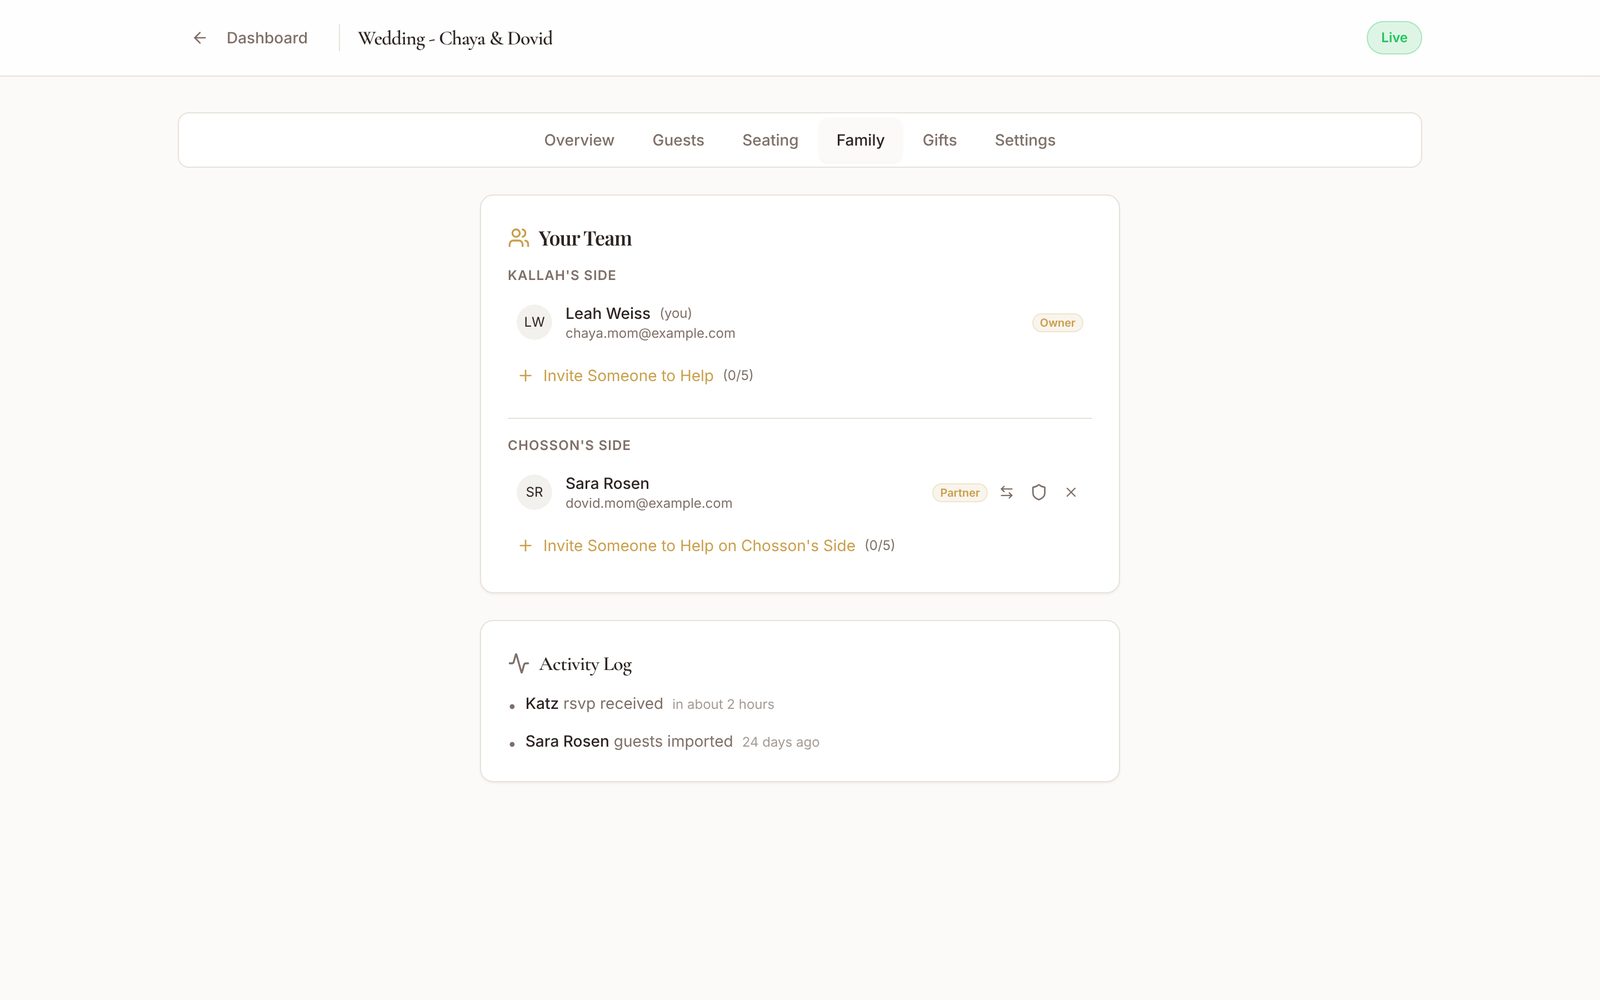
Task: Click the Live status badge
Action: [x=1394, y=38]
